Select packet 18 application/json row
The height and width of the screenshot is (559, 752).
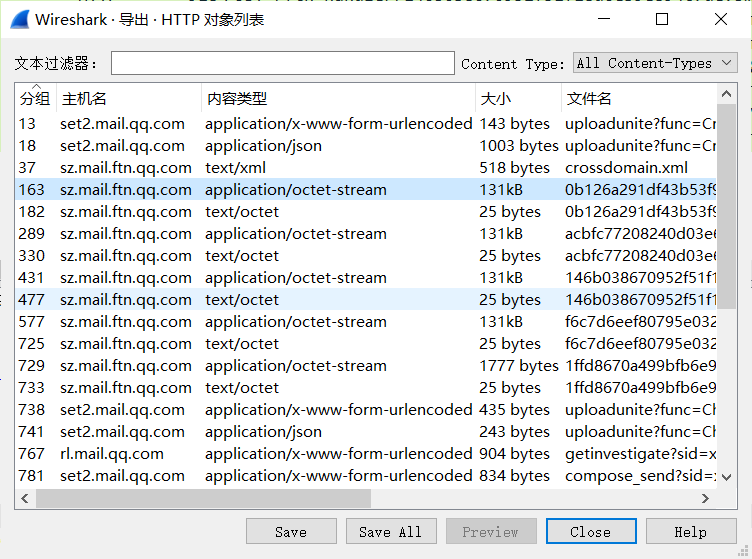366,146
